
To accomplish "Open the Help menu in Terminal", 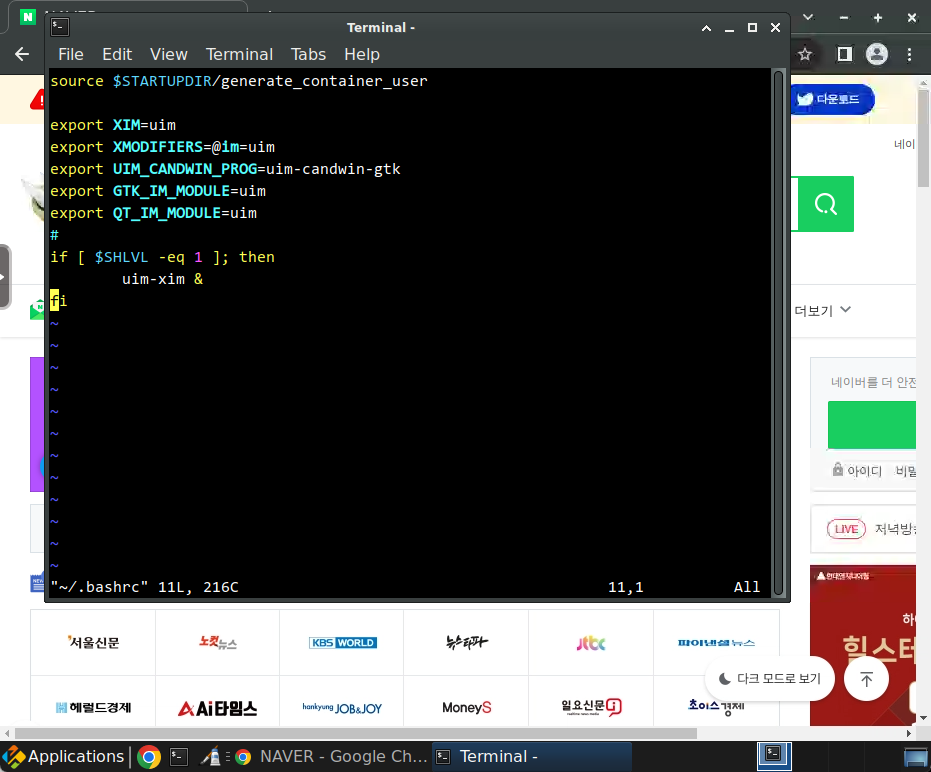I will point(362,54).
